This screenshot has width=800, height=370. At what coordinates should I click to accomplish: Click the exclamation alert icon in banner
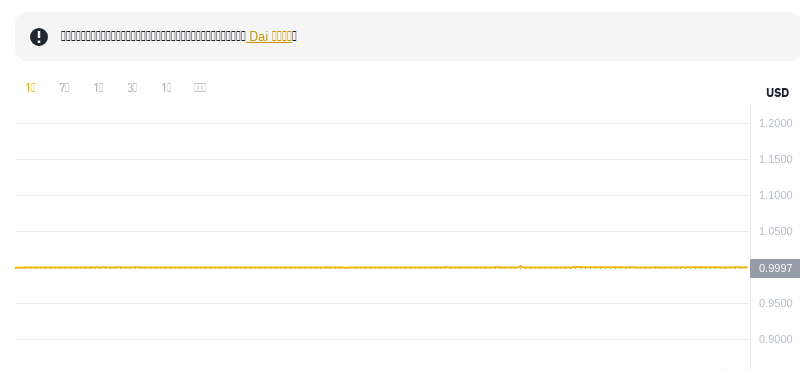click(39, 37)
